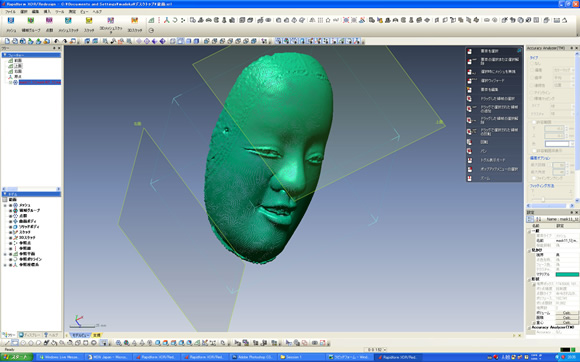Expand the 参照座標系 node in model tree
580x362 pixels.
tap(5, 265)
